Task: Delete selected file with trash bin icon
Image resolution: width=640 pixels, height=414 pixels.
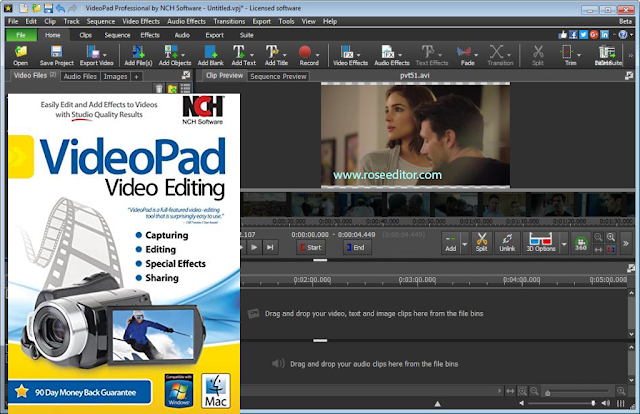Action: tap(159, 88)
